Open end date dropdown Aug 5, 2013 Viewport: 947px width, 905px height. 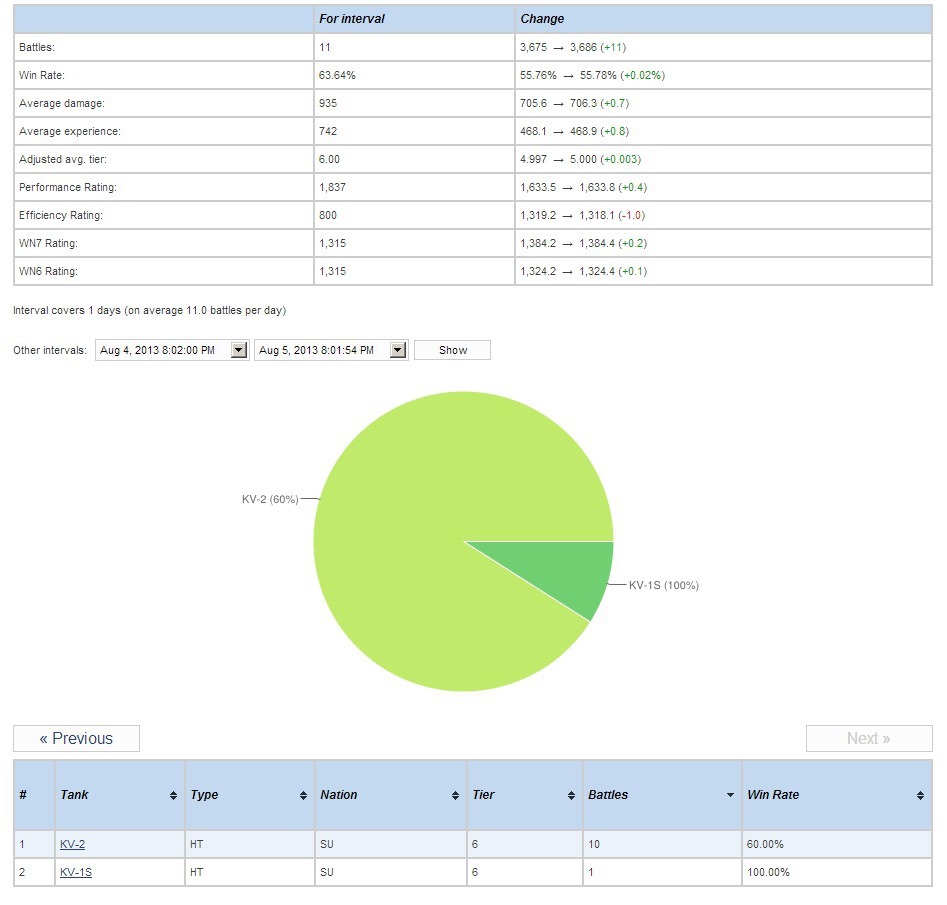(x=398, y=350)
